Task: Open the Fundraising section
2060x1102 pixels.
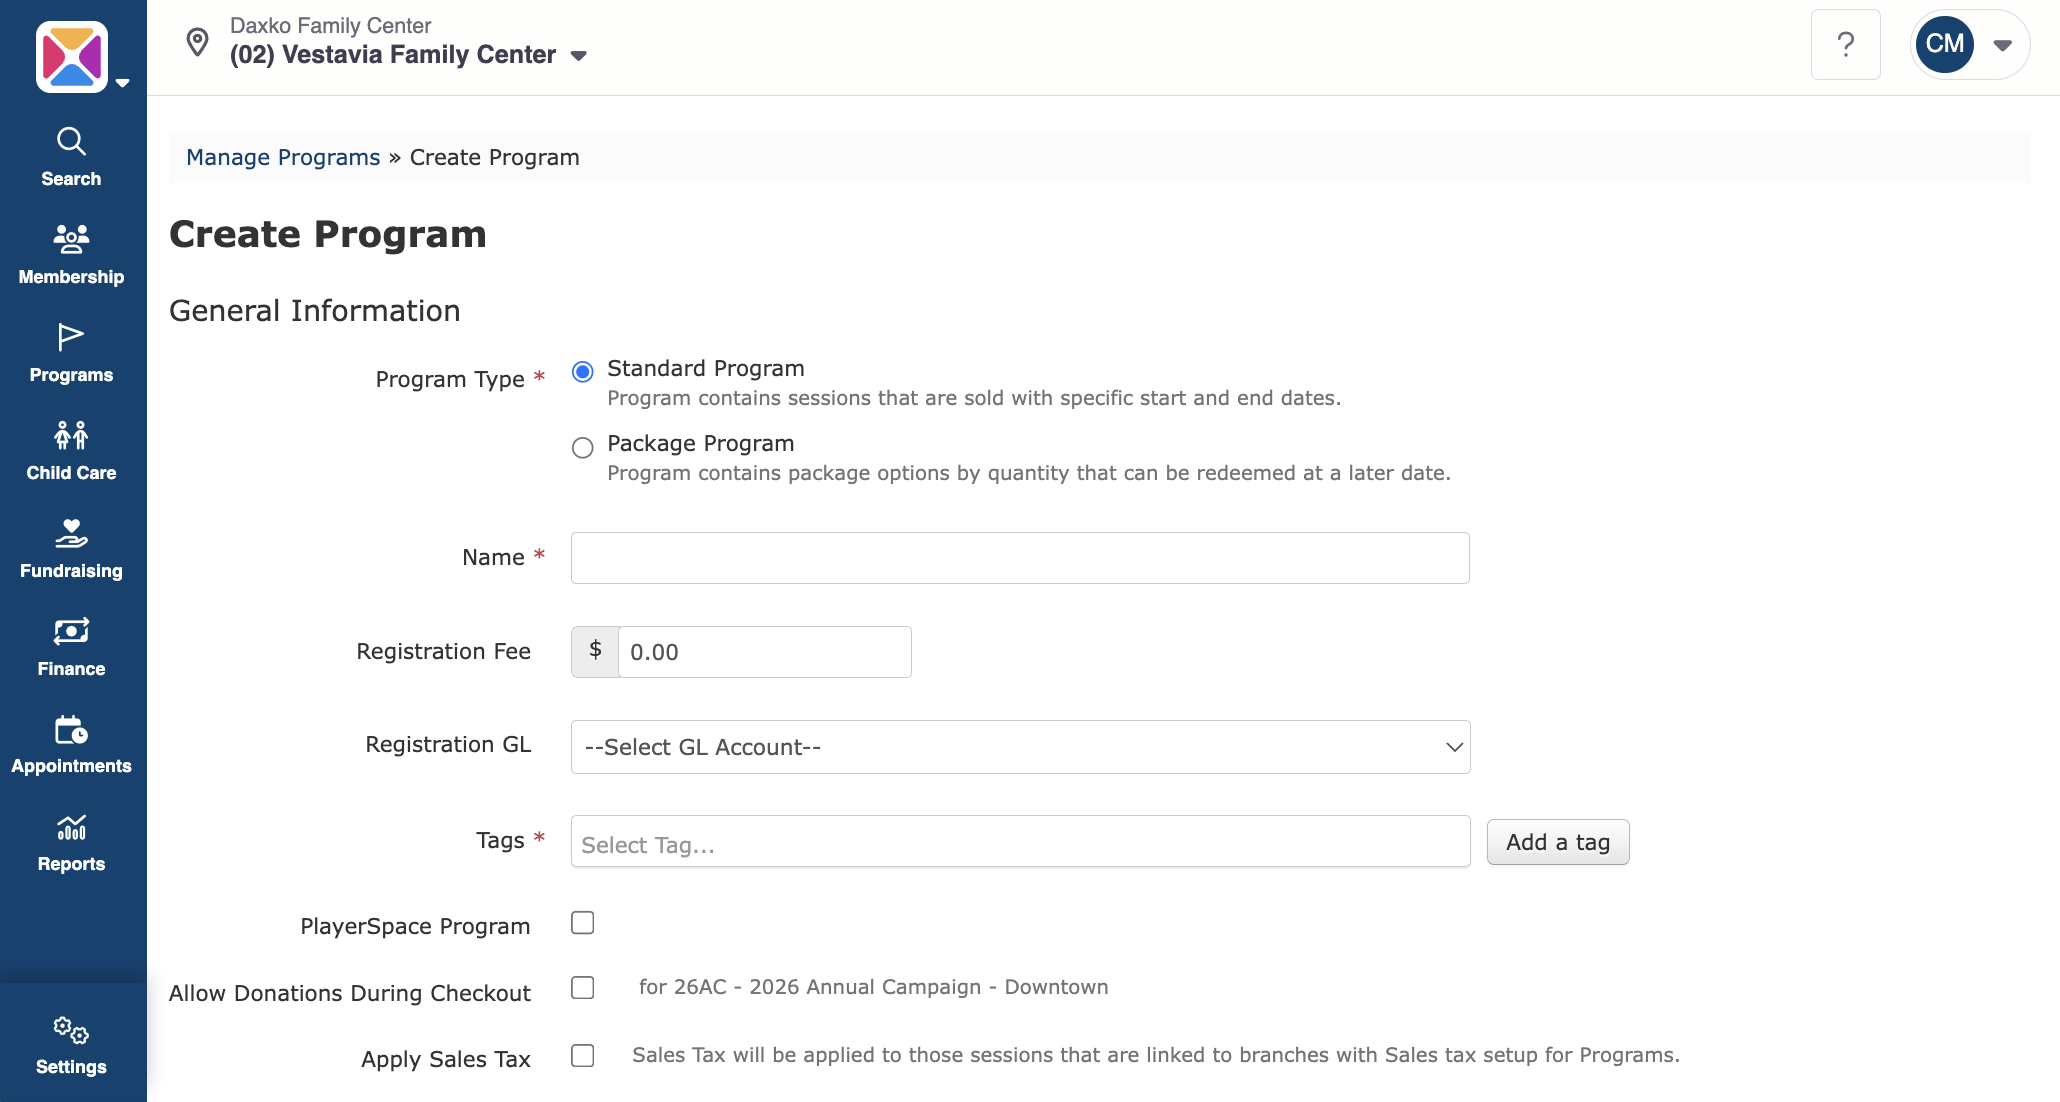Action: [71, 548]
